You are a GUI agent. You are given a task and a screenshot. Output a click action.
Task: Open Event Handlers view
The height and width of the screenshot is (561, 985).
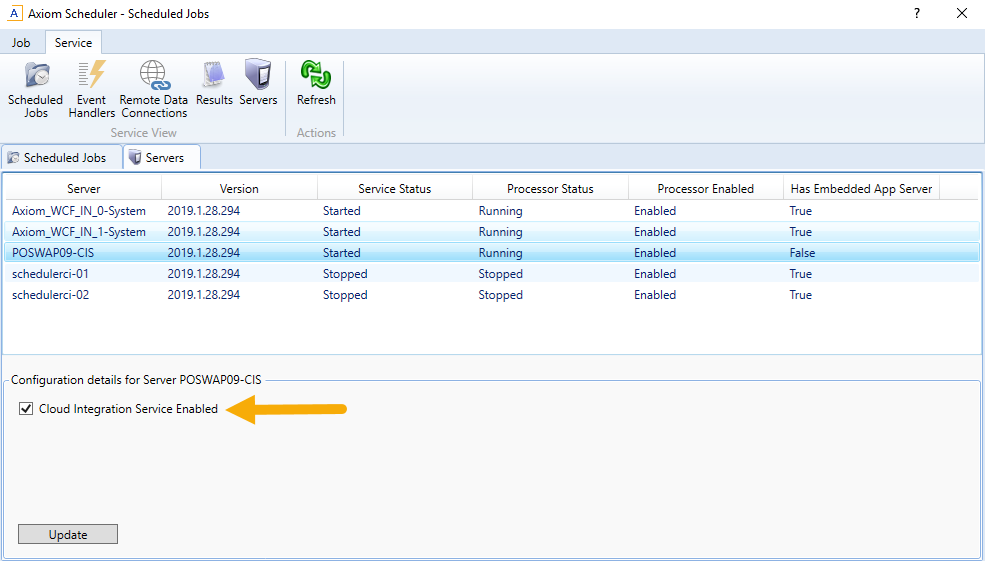92,89
